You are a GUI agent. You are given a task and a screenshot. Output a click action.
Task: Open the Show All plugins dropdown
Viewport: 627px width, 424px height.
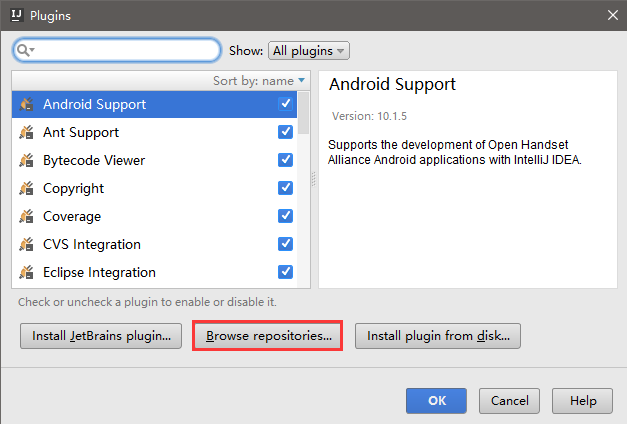309,51
